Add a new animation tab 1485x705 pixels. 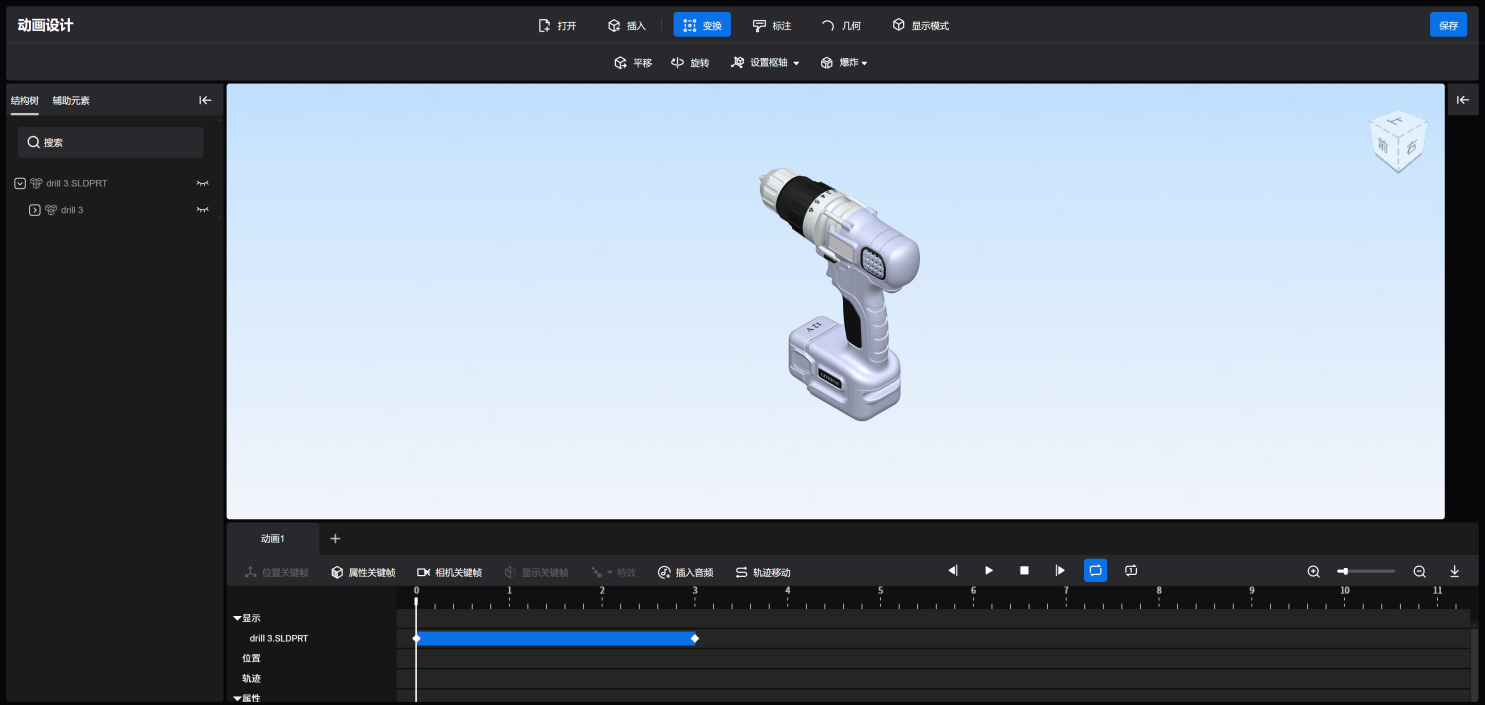(x=335, y=538)
